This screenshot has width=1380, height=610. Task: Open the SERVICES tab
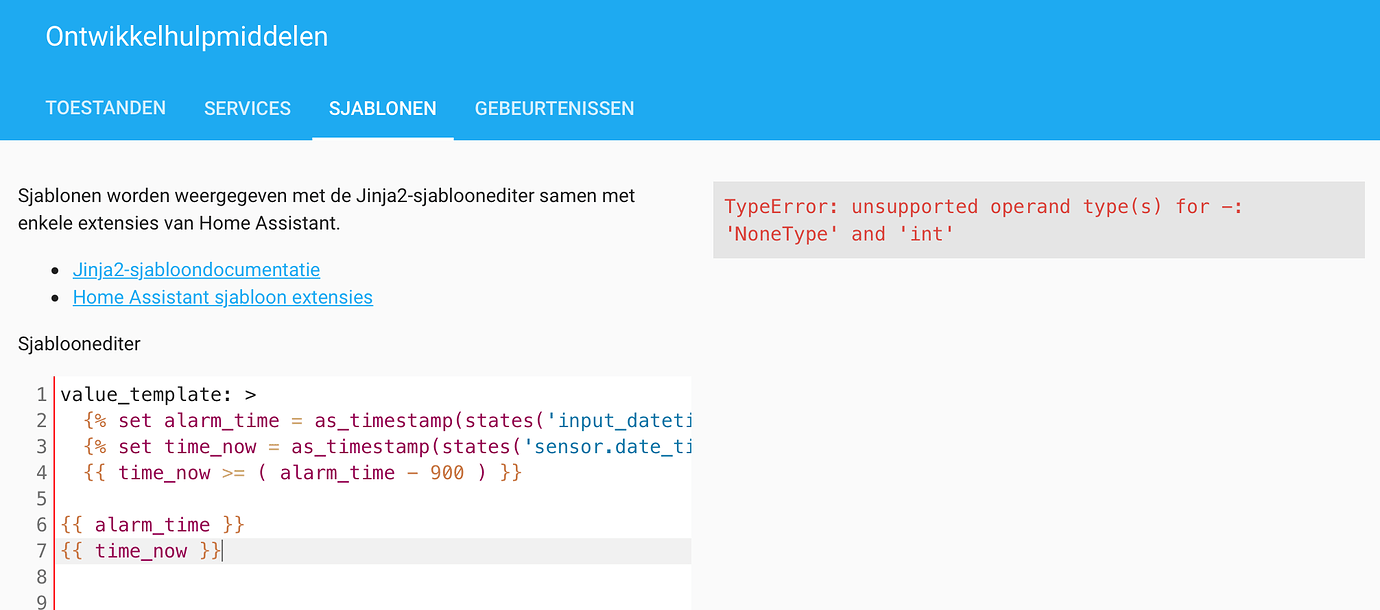[247, 108]
